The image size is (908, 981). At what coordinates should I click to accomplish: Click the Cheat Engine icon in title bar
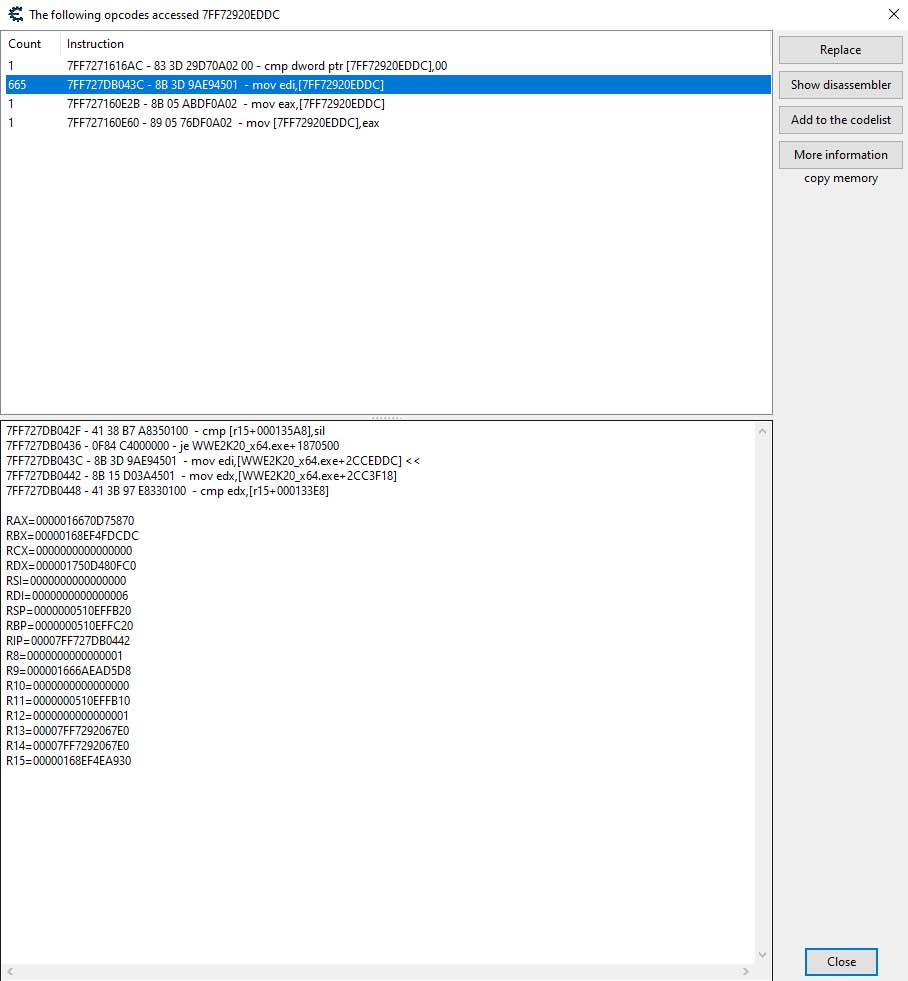pyautogui.click(x=16, y=14)
